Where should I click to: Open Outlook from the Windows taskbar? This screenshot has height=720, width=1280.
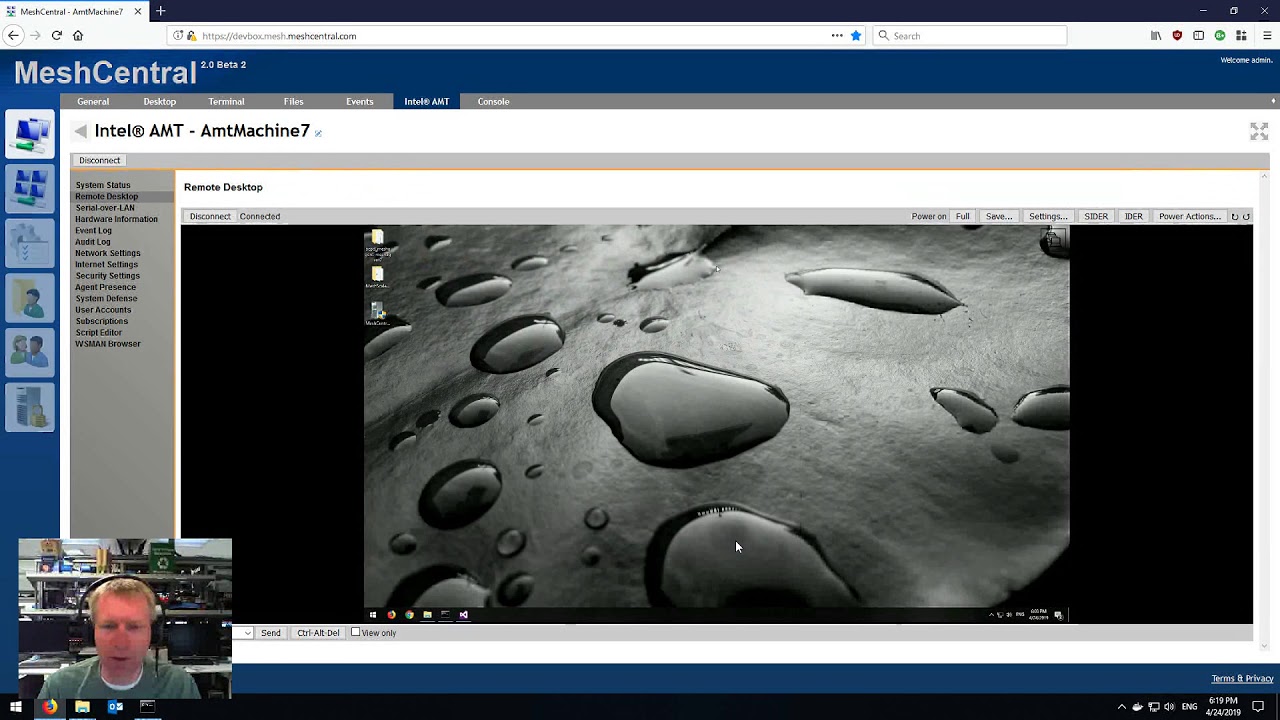(x=115, y=707)
